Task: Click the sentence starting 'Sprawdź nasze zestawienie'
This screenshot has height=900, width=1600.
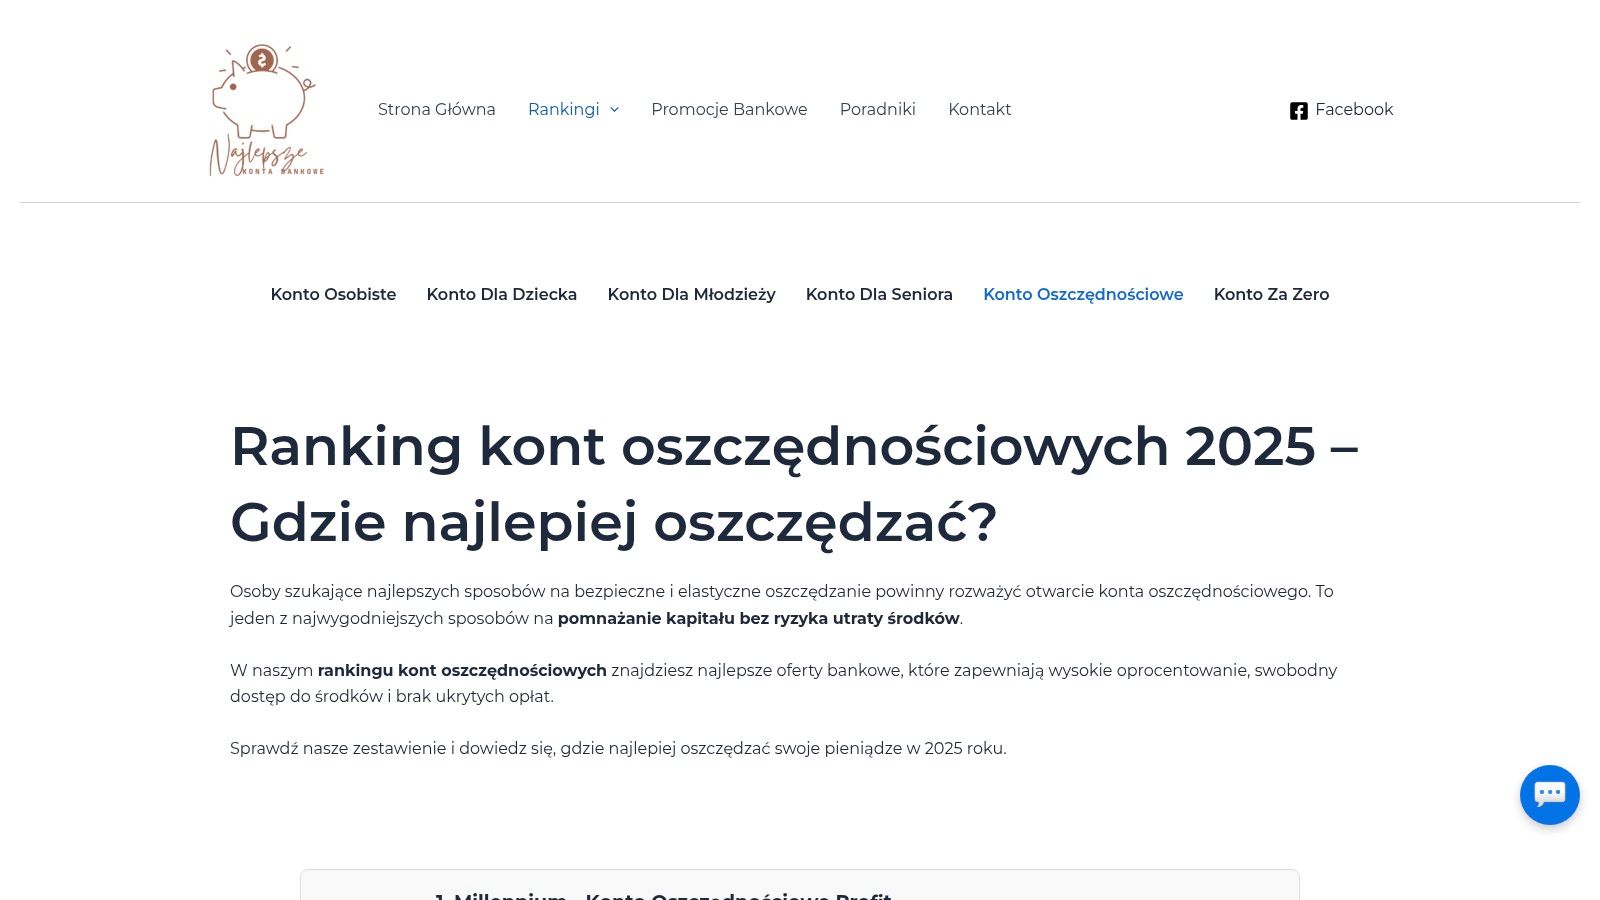Action: [618, 748]
